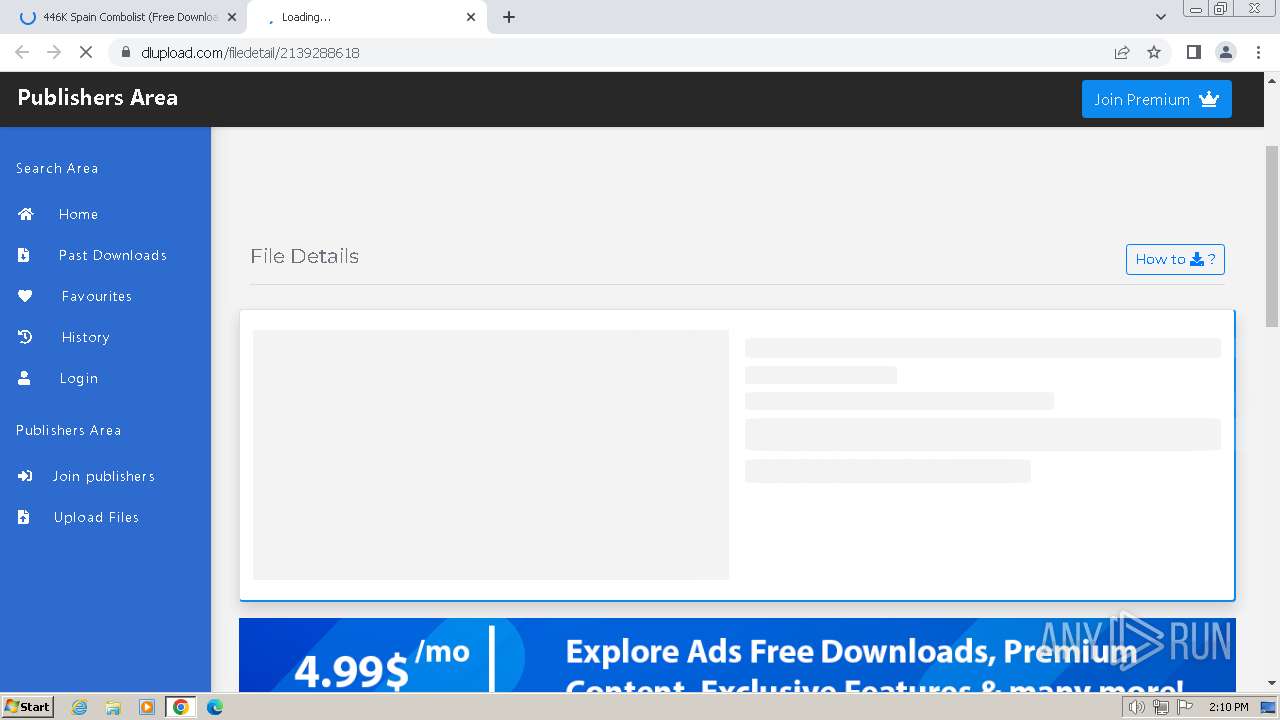Expand the tab search dropdown
Screen dimensions: 1280x720
tap(1160, 17)
